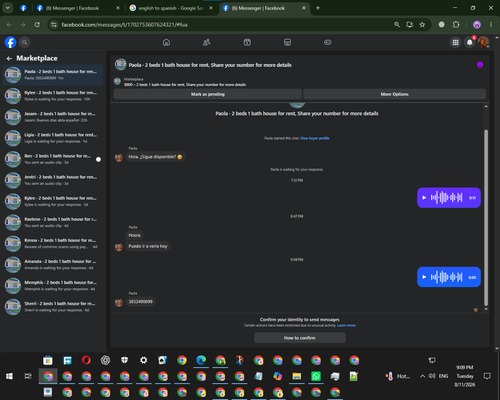
Task: Click the Mark as pending button
Action: [208, 94]
